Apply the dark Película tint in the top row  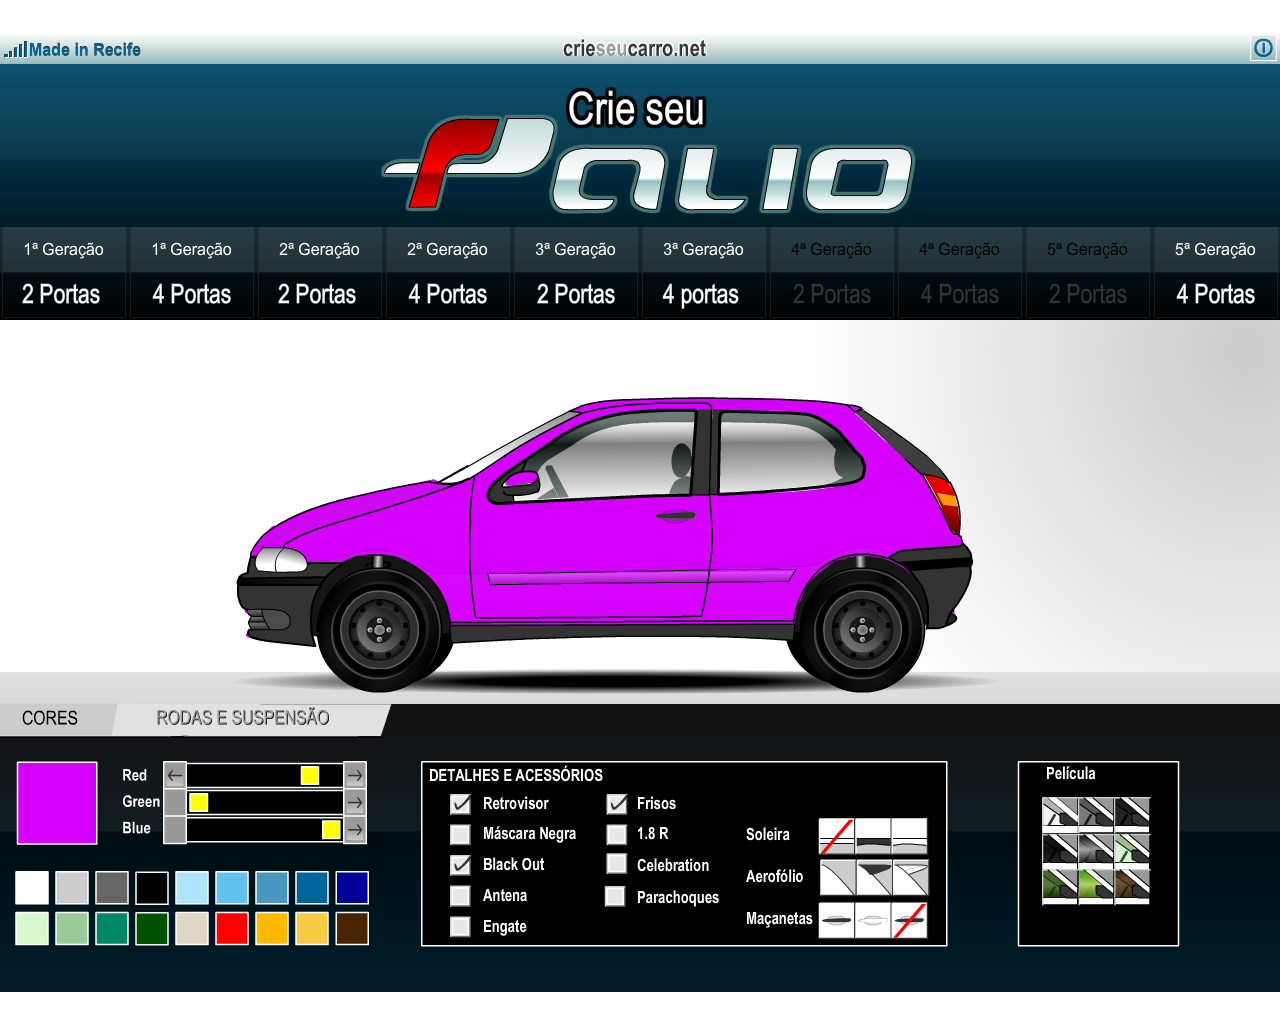(x=1132, y=814)
